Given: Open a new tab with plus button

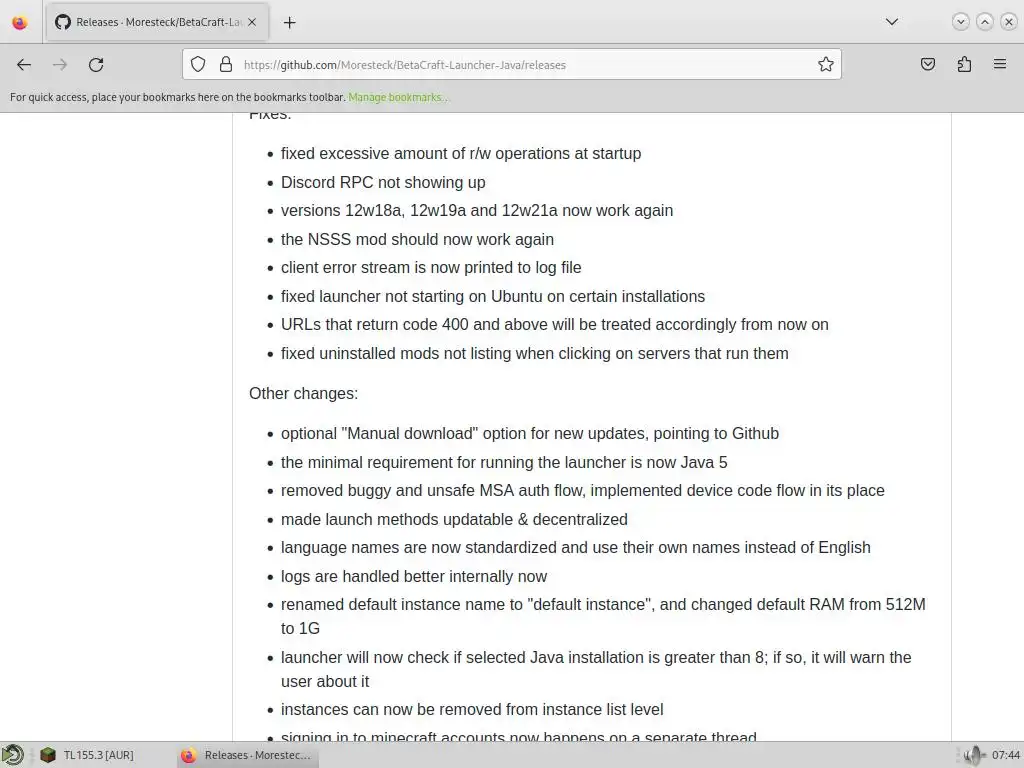Looking at the screenshot, I should [x=290, y=23].
